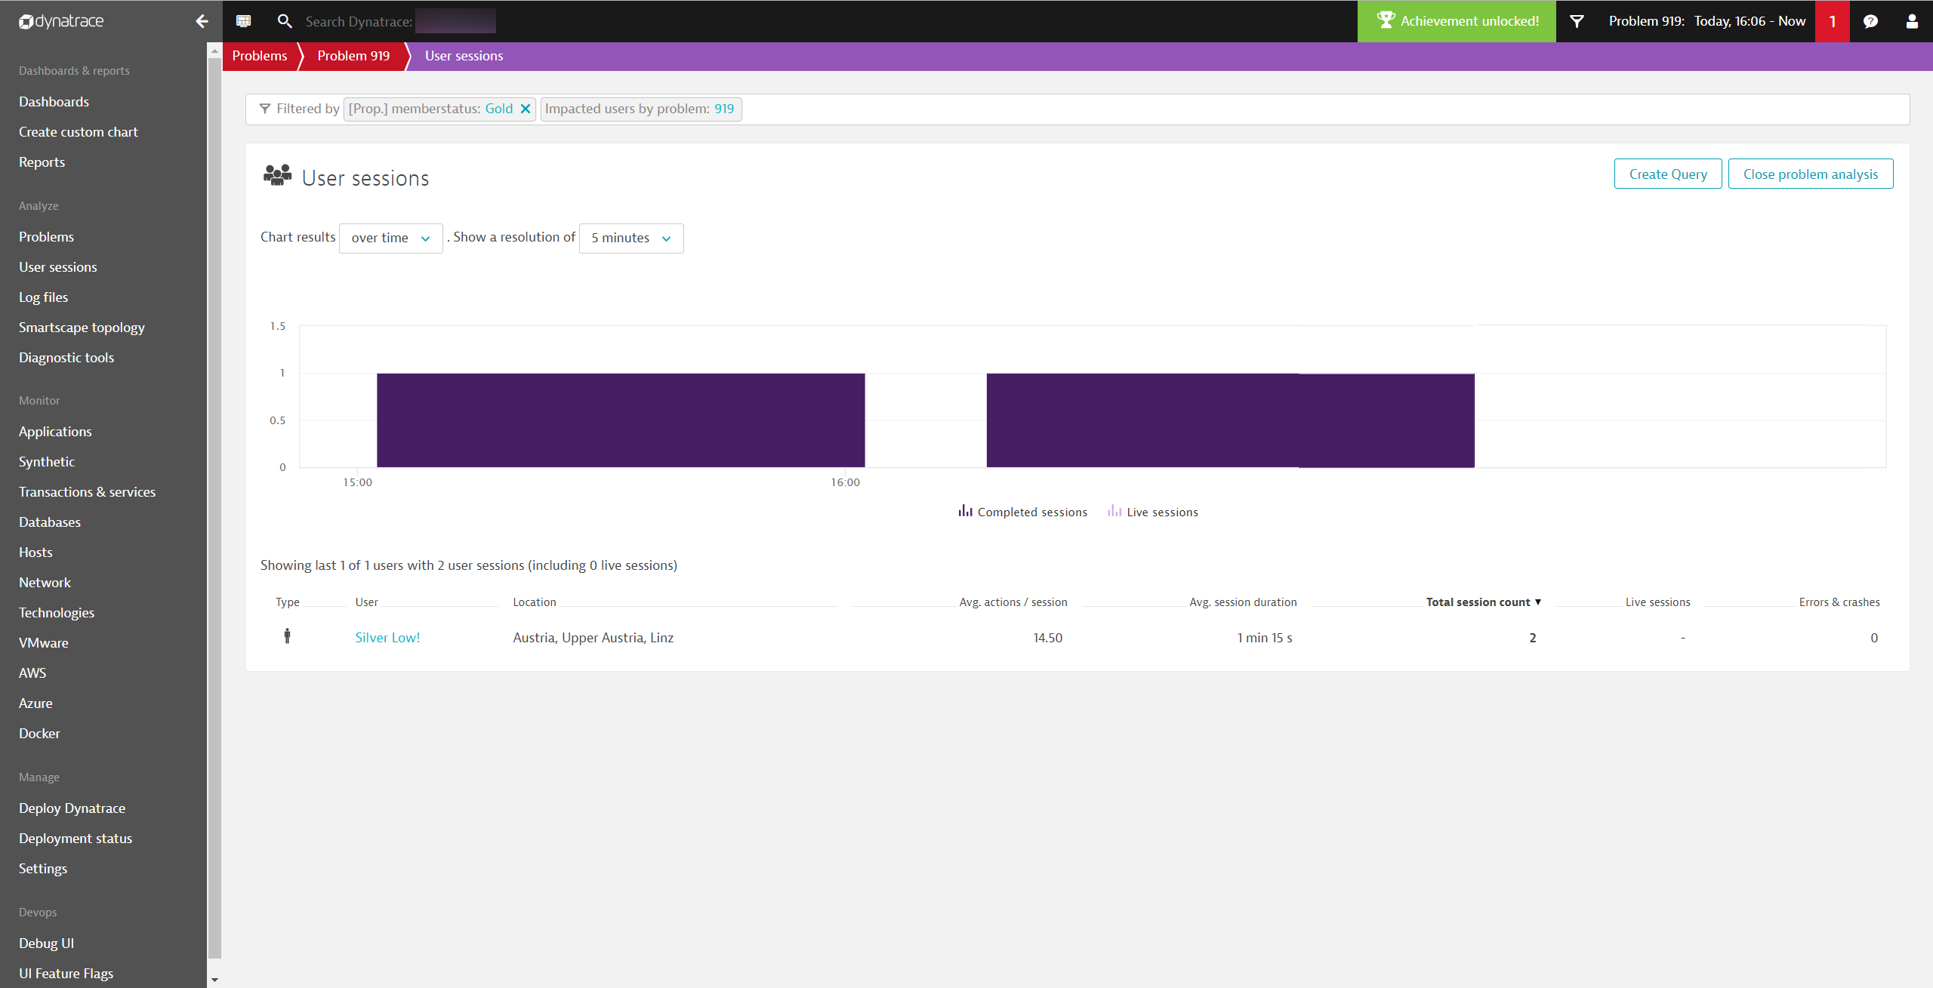Open Network in sidebar
Image resolution: width=1933 pixels, height=988 pixels.
click(x=45, y=582)
